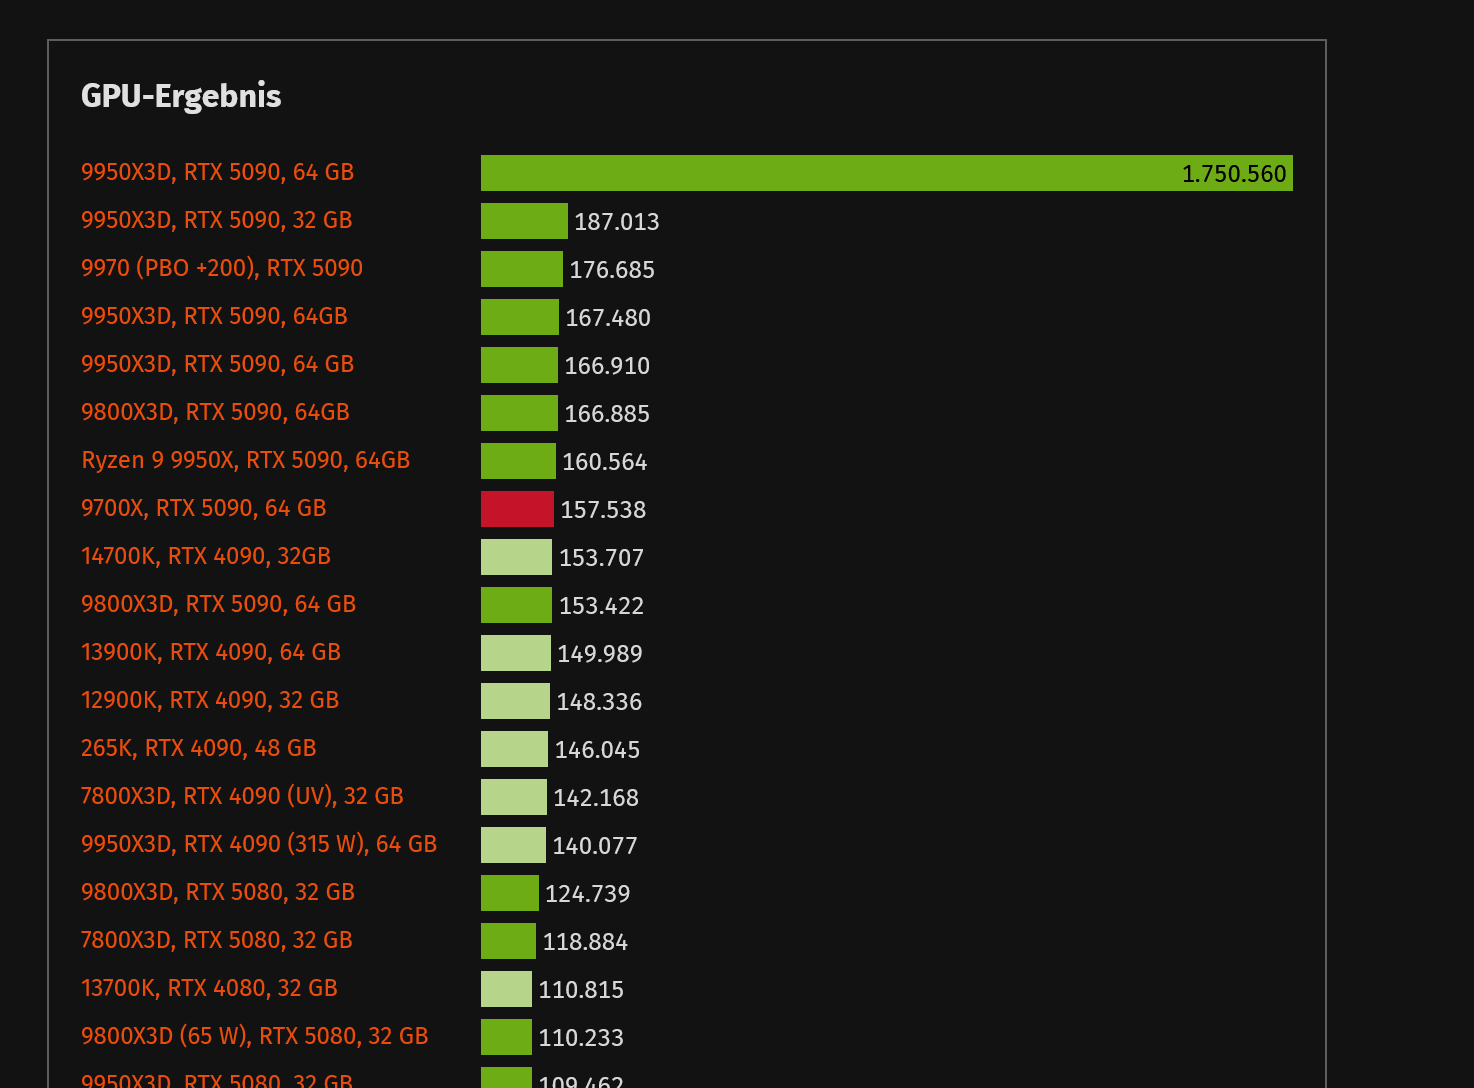Click the score value 110.815
The width and height of the screenshot is (1474, 1088).
coord(581,990)
